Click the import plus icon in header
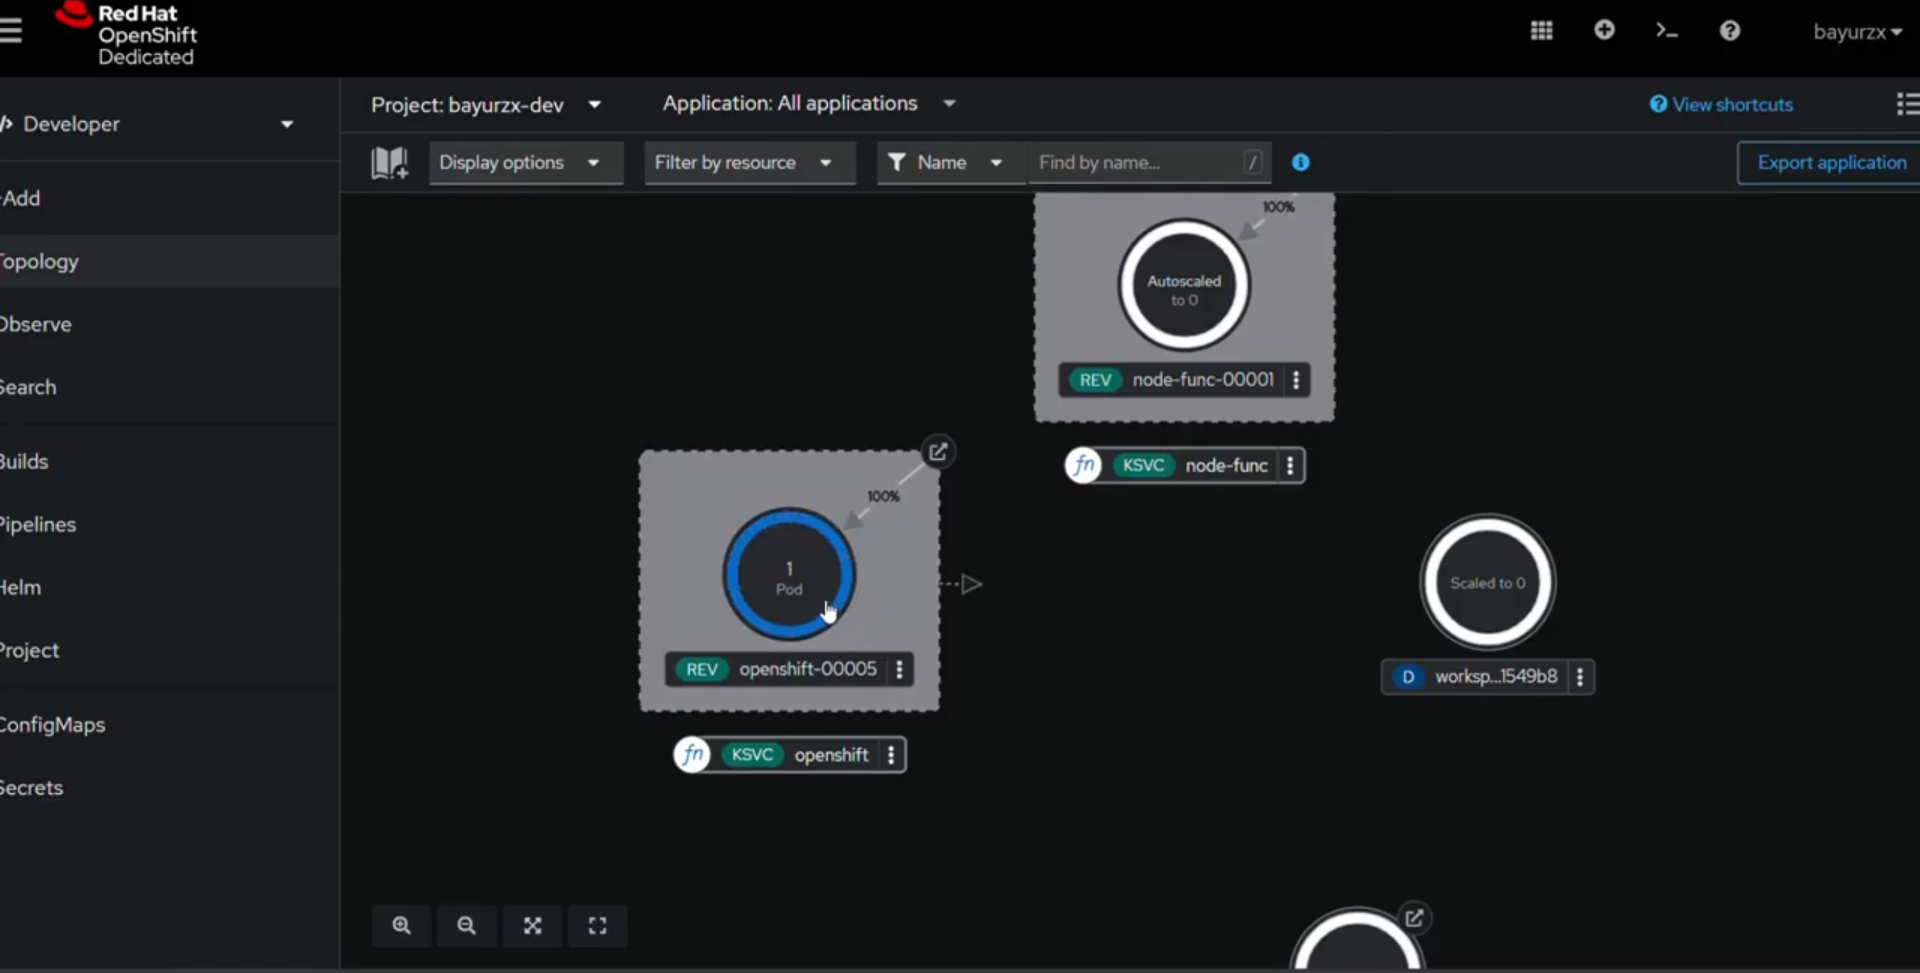The image size is (1920, 973). (x=1604, y=31)
